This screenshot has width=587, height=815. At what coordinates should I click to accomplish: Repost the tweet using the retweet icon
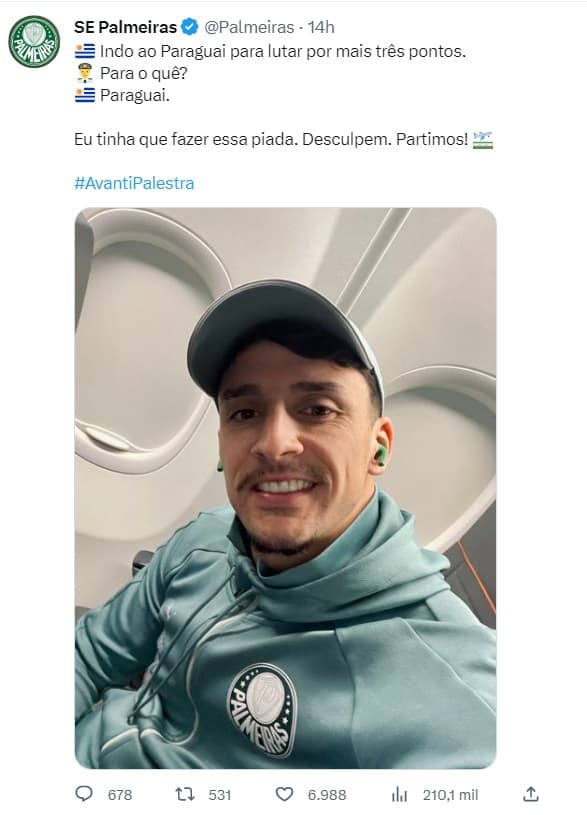pos(185,794)
